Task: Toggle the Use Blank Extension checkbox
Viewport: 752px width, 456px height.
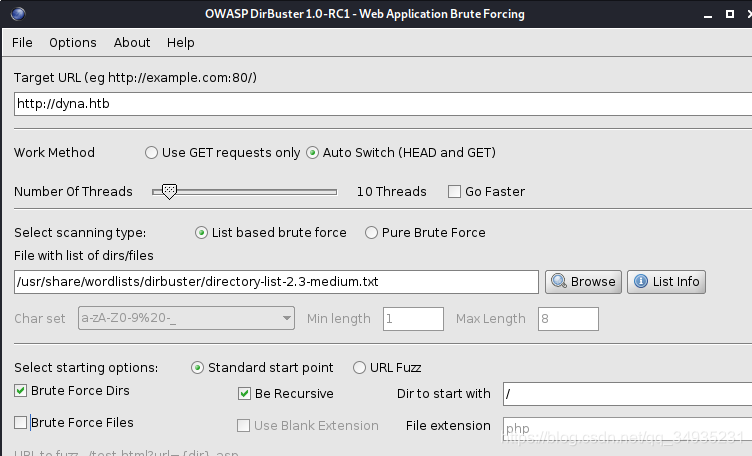Action: (x=244, y=425)
